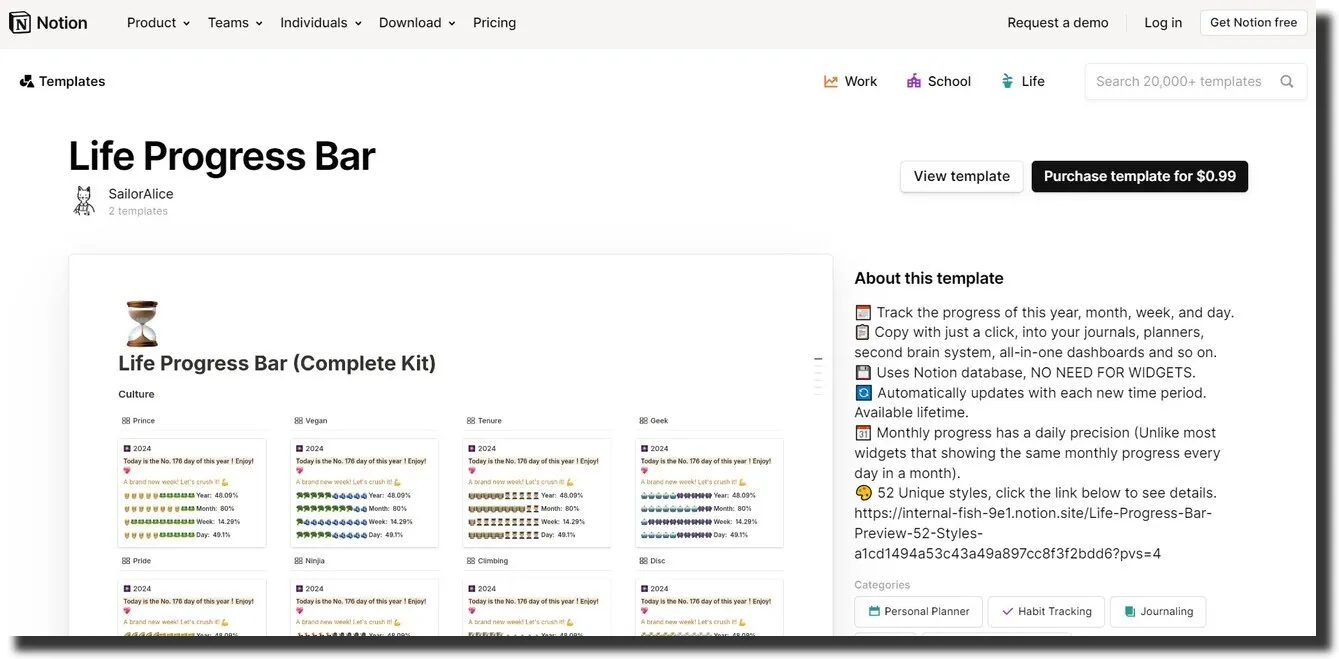The image size is (1339, 659).
Task: Click the School building icon
Action: pos(914,81)
